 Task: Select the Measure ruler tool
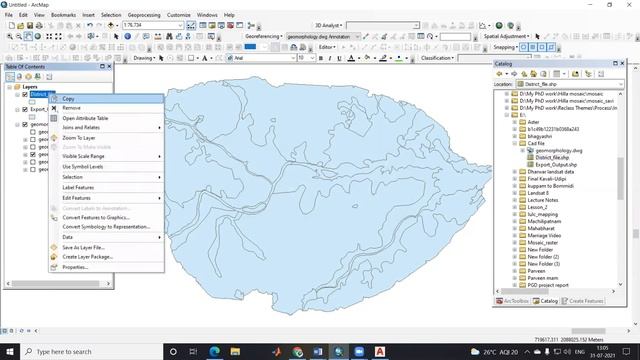[158, 36]
